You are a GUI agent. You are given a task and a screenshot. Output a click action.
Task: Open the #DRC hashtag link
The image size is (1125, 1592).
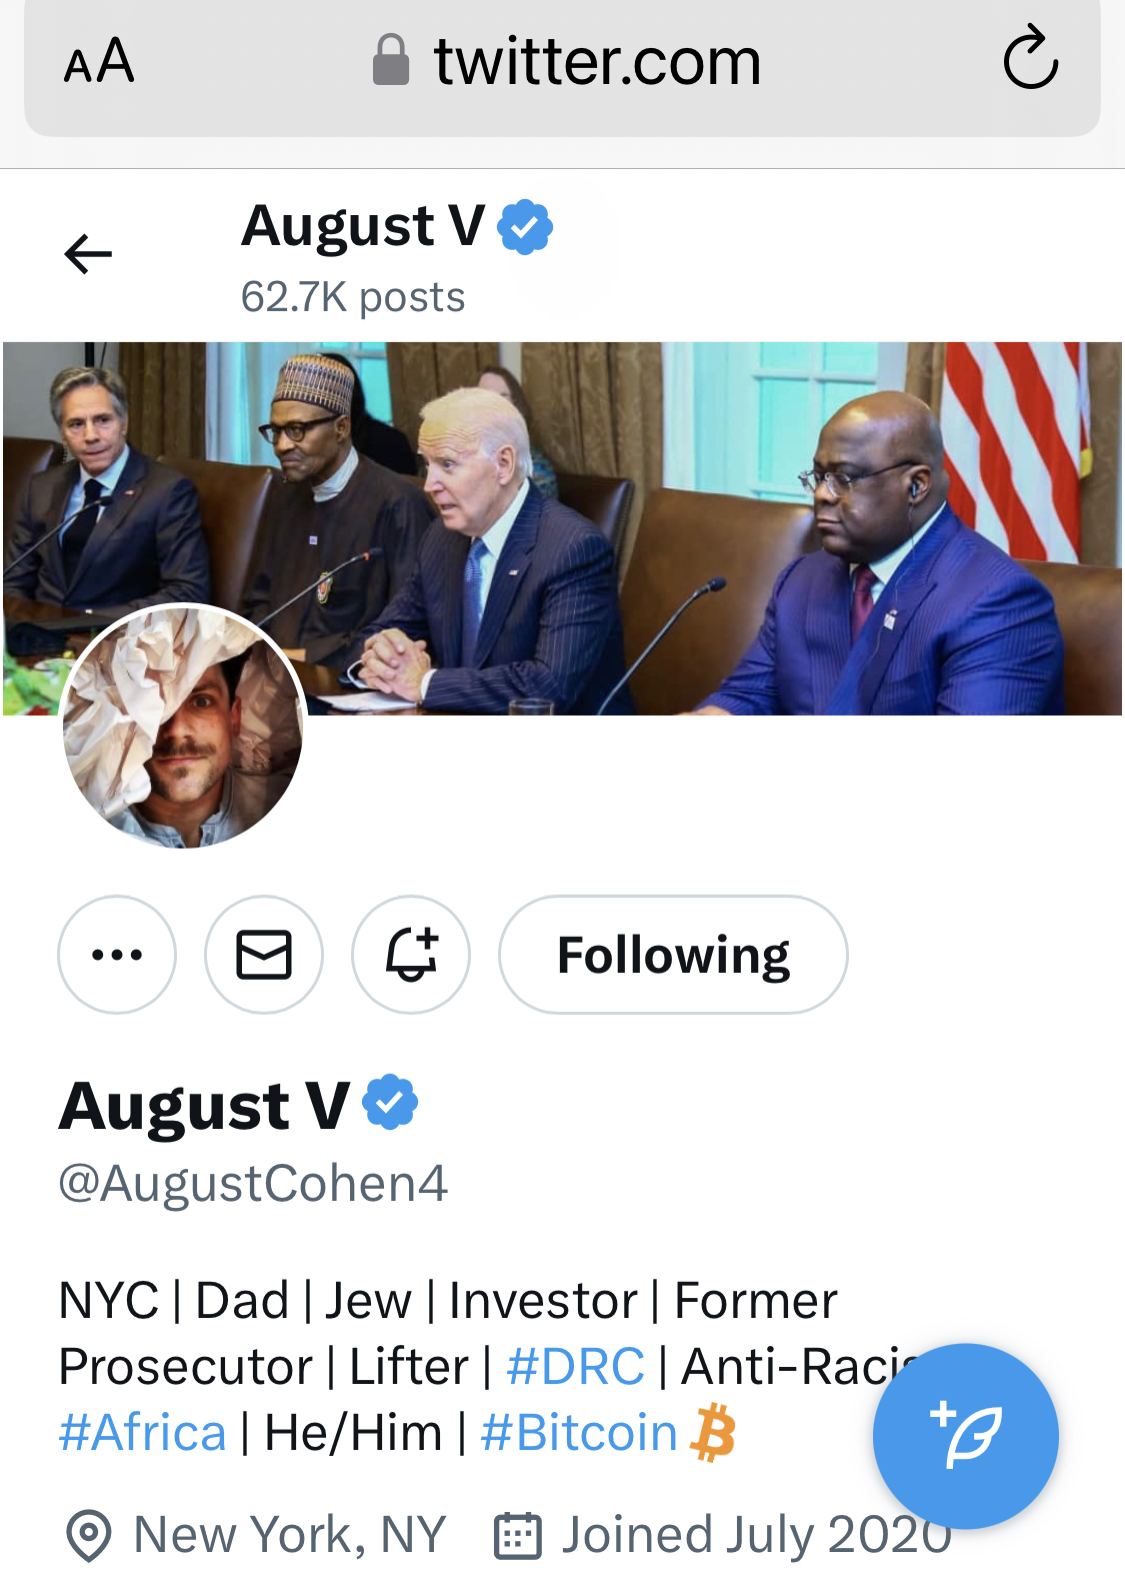[x=575, y=1366]
